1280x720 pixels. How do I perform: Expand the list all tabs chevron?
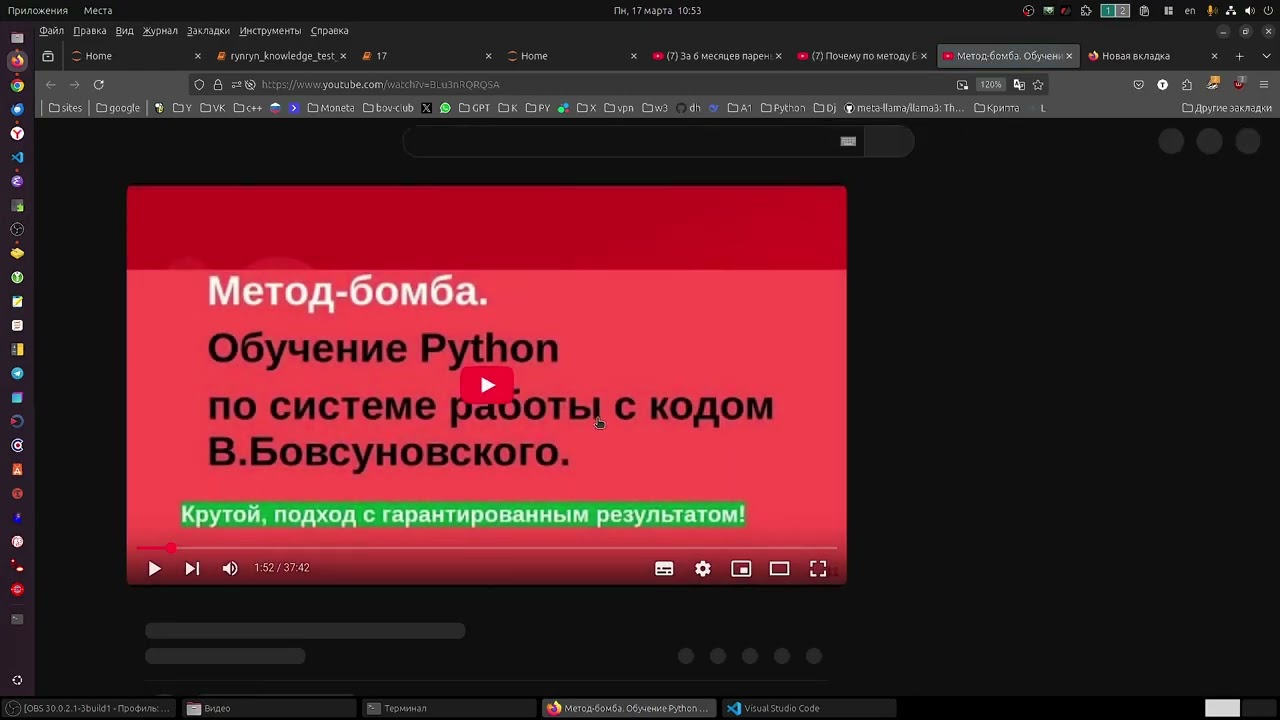coord(1267,56)
